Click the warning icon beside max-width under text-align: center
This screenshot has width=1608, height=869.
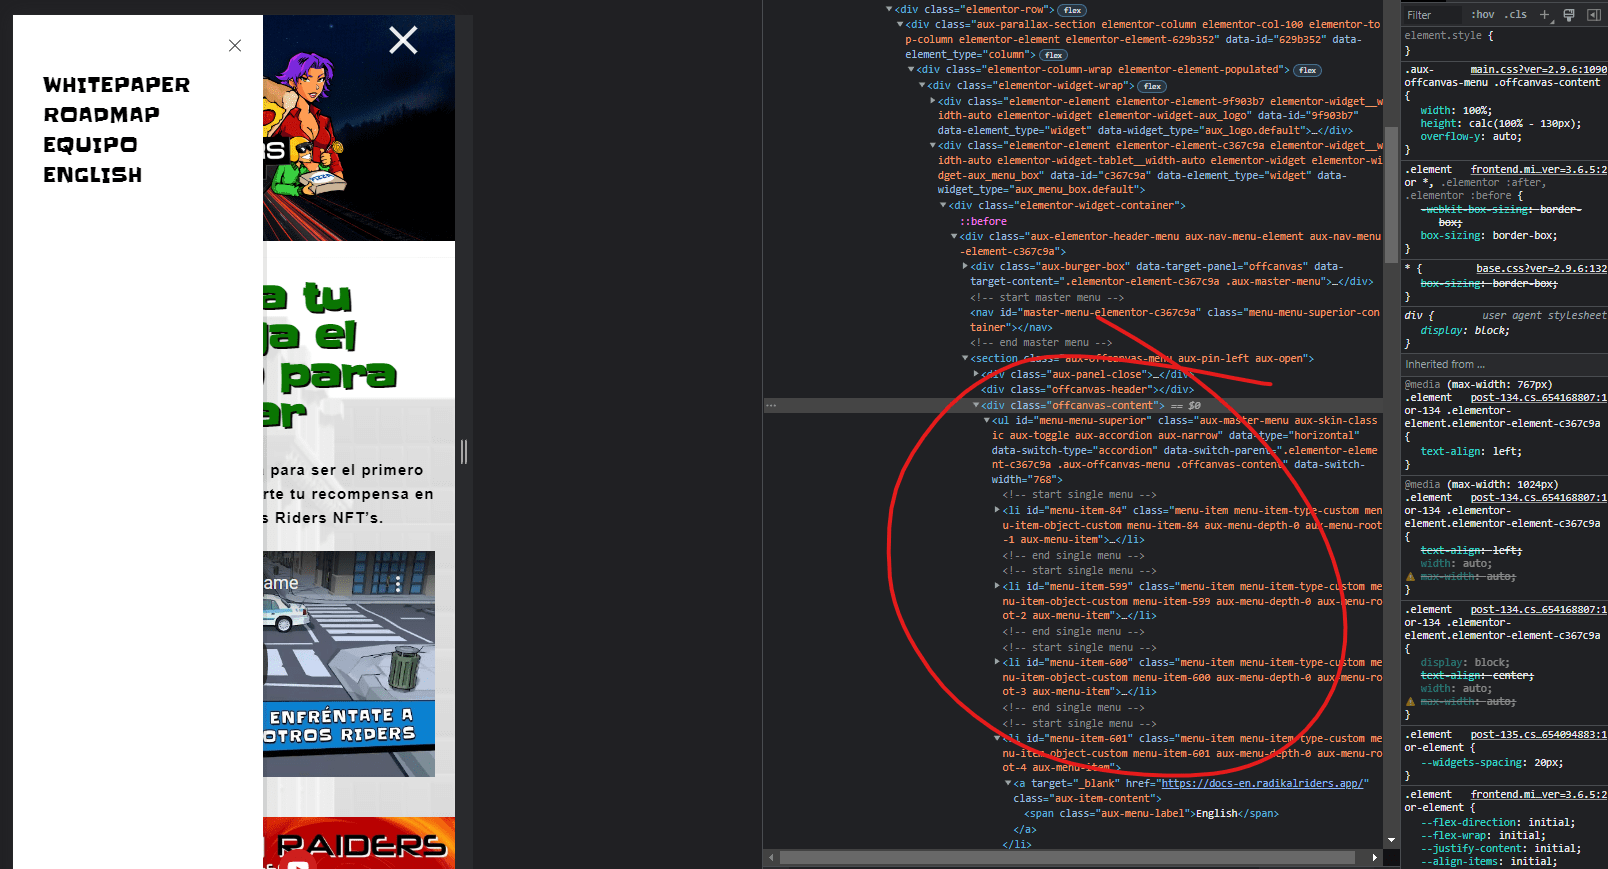pos(1411,702)
